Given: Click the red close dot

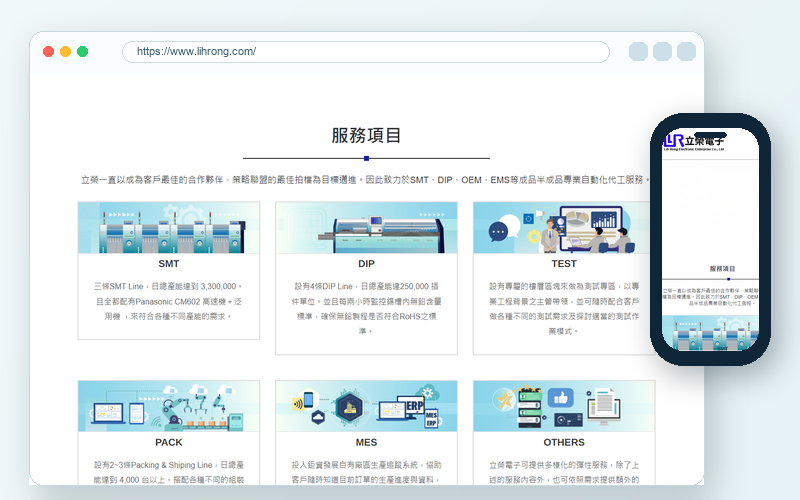Looking at the screenshot, I should pos(48,52).
